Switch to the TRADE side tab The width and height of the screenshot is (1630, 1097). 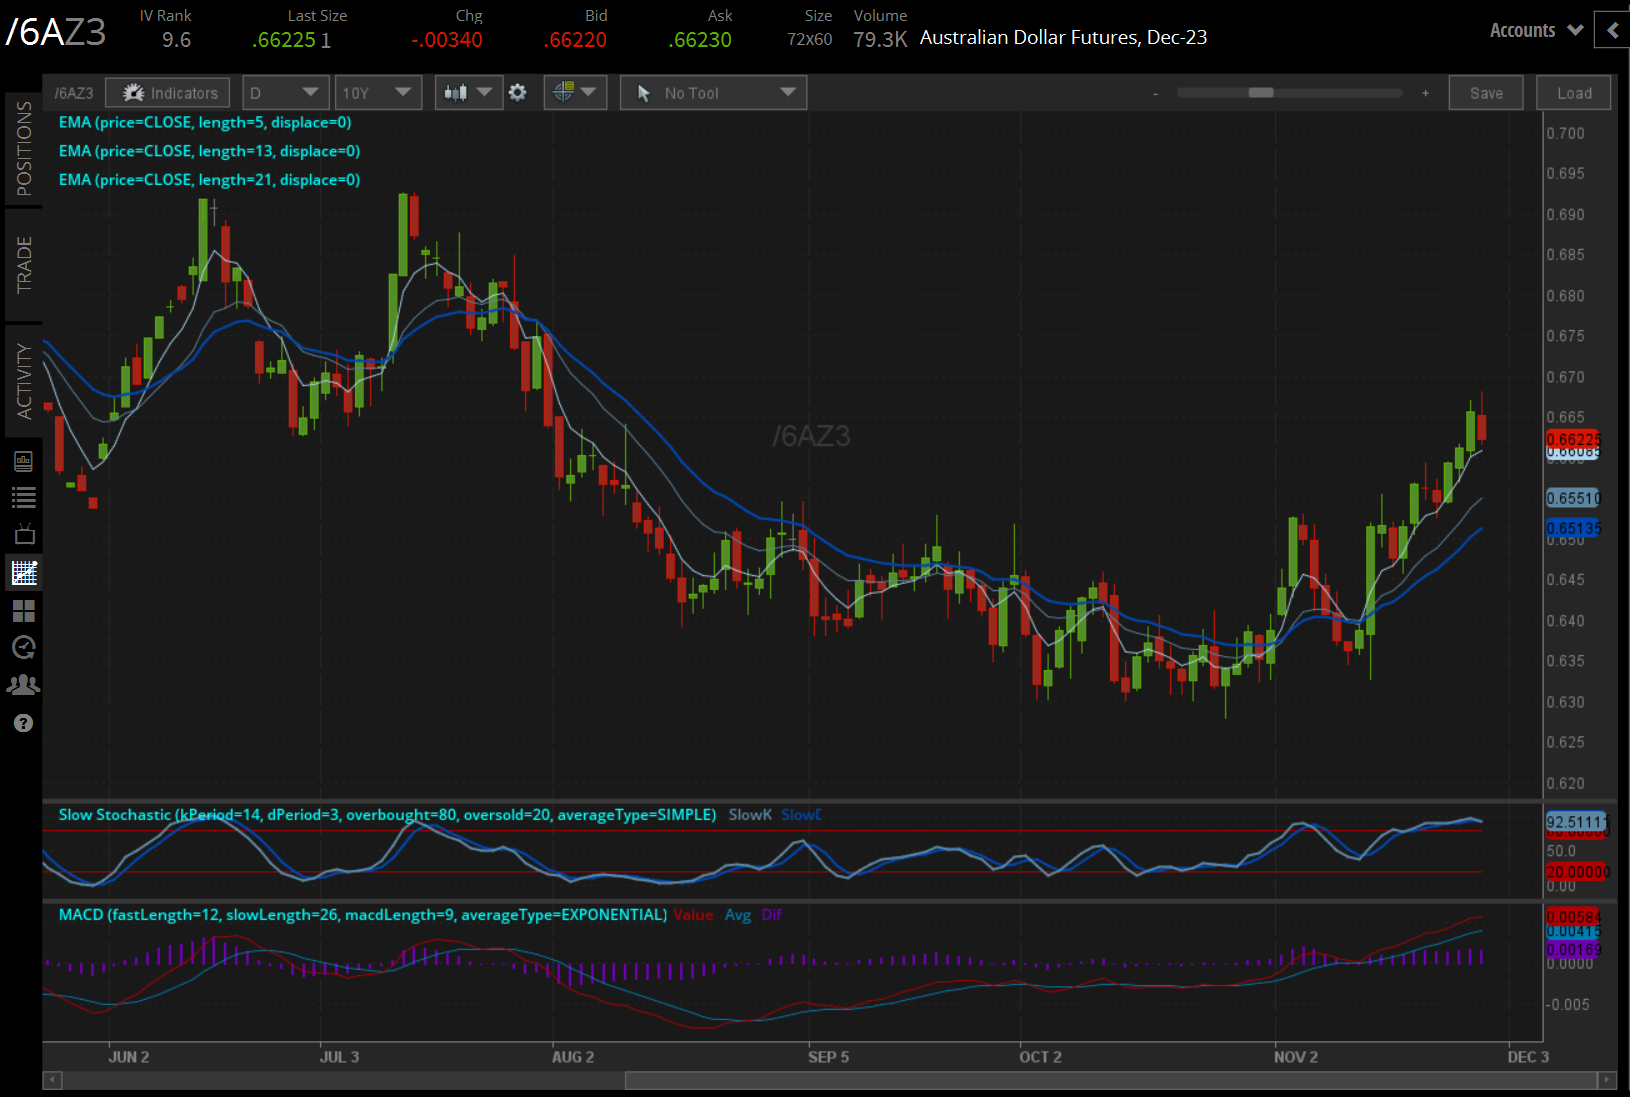click(24, 265)
